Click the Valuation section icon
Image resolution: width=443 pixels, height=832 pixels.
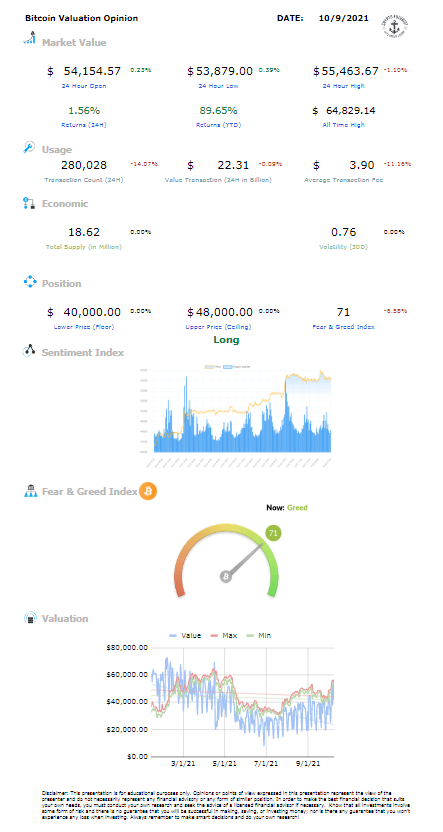pos(30,618)
